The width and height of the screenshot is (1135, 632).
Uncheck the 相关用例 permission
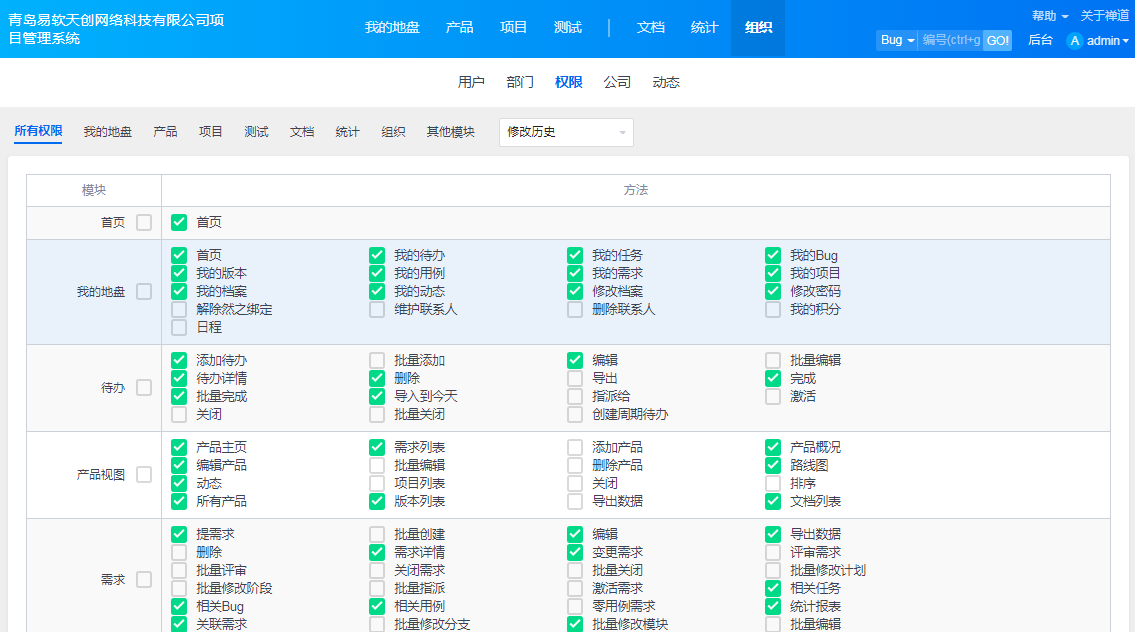376,606
